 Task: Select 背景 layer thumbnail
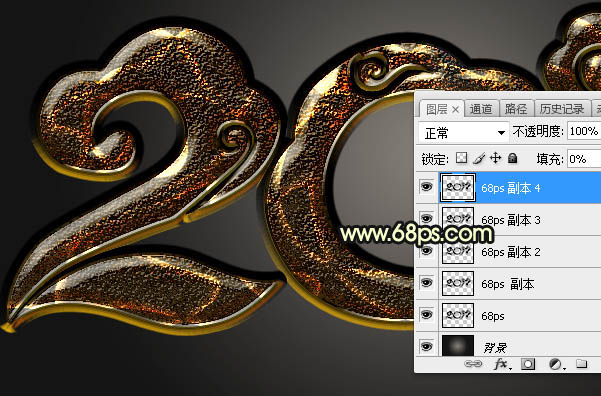(x=458, y=346)
